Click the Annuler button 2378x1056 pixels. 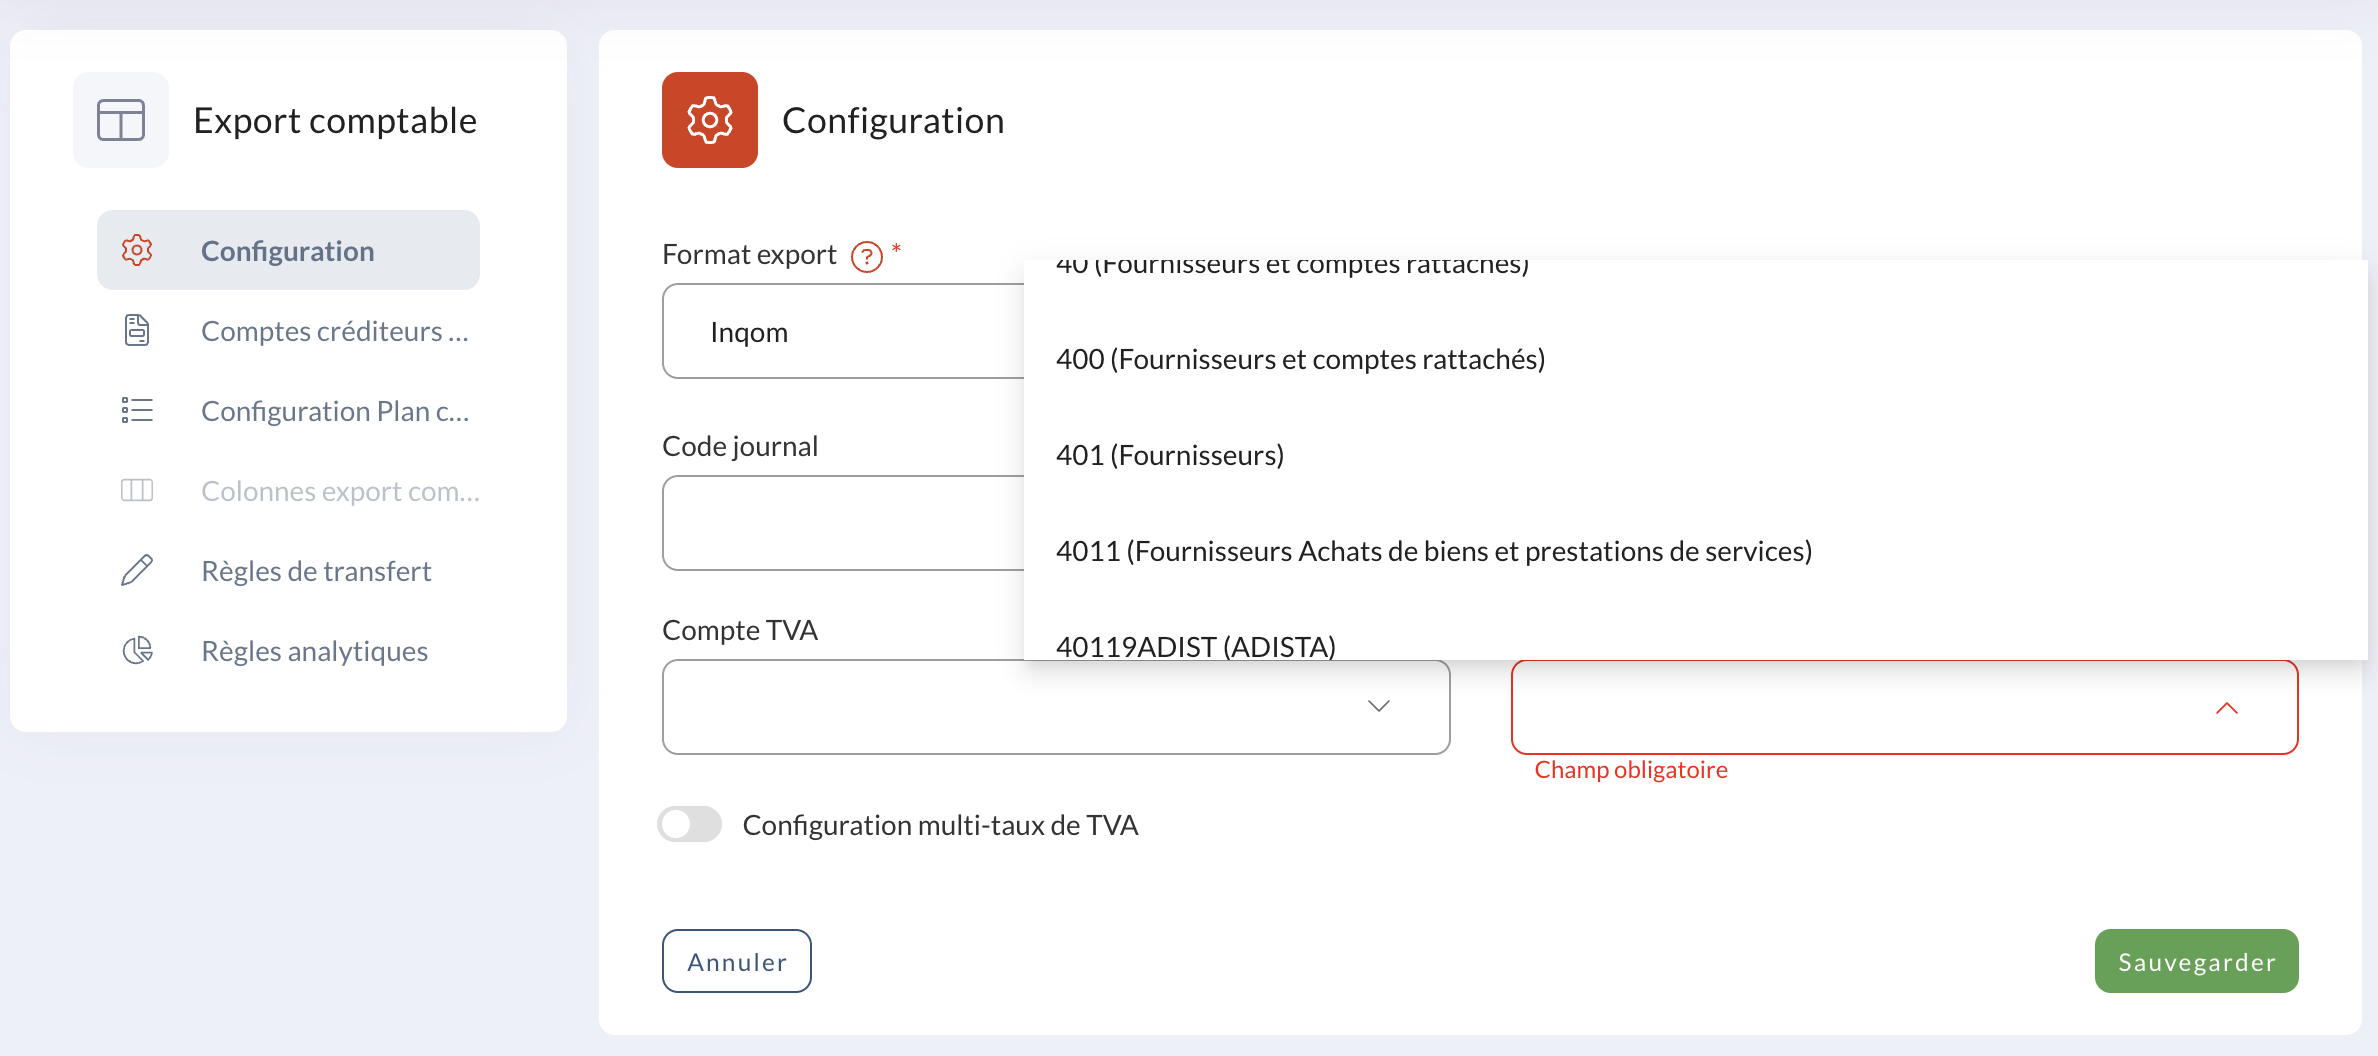coord(737,961)
